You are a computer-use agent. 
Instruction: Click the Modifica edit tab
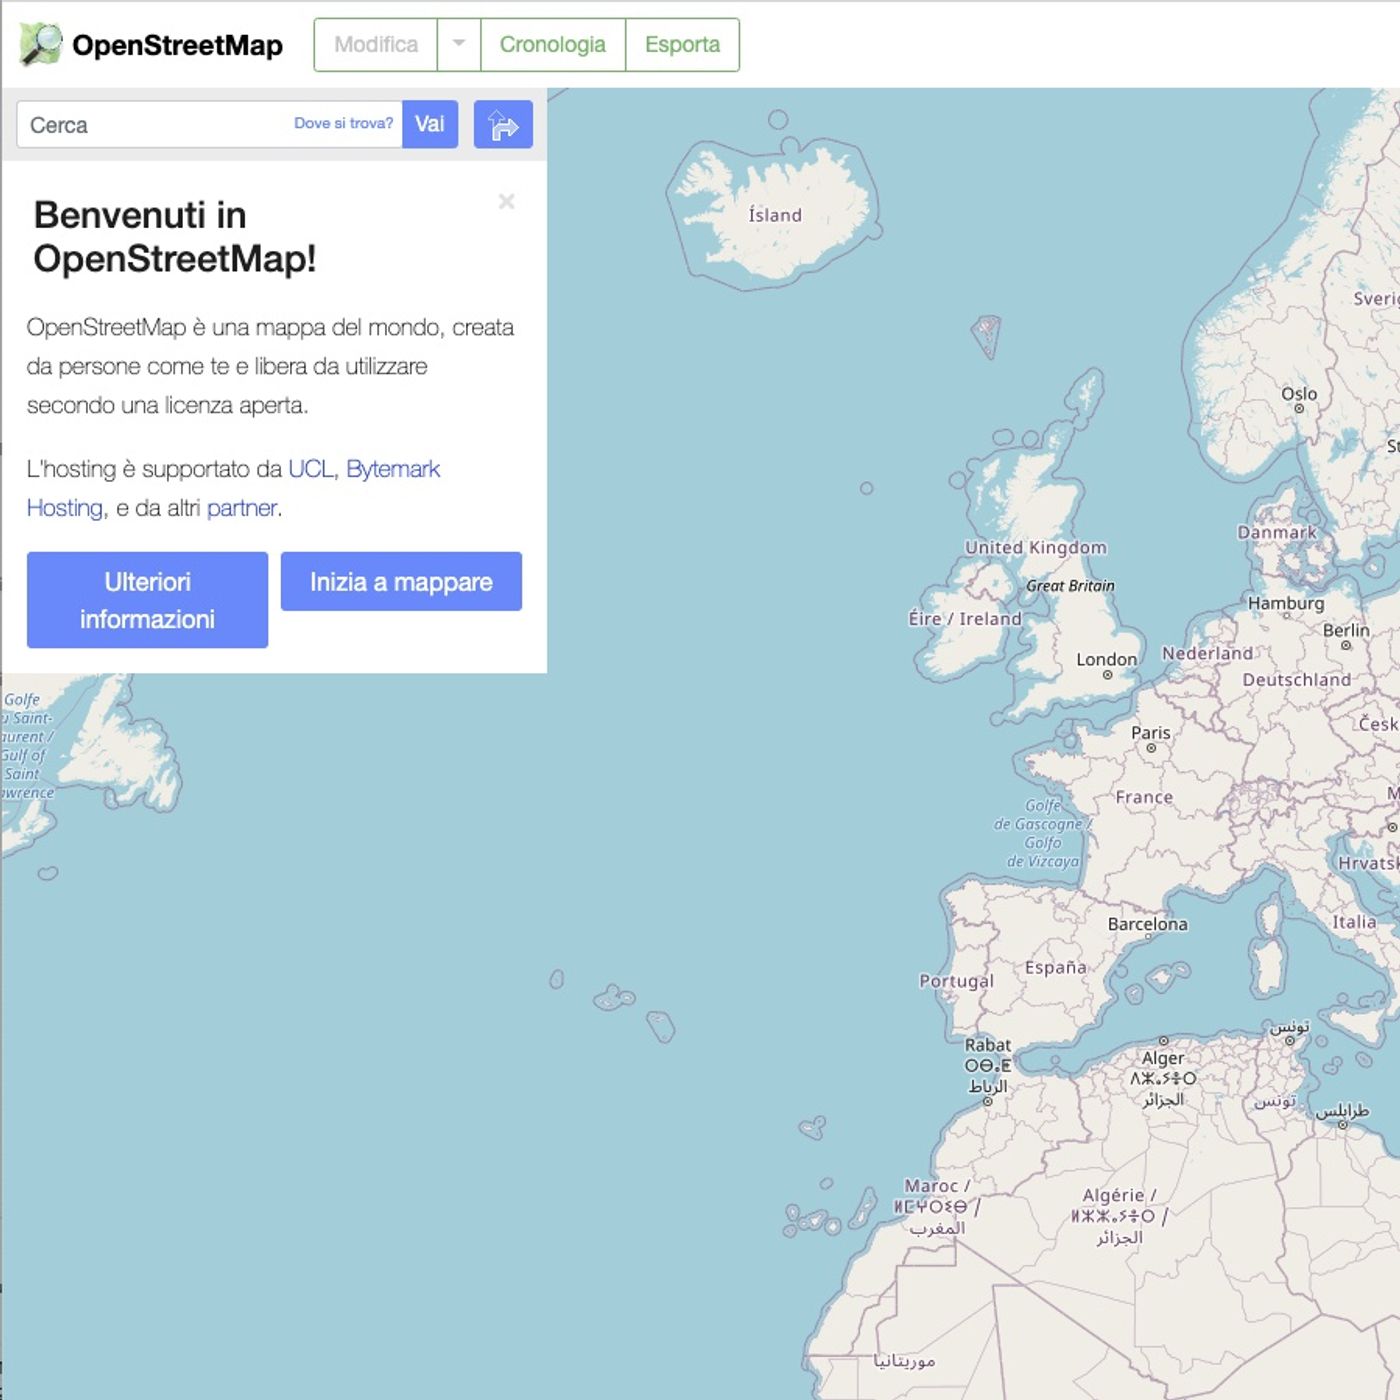[x=376, y=44]
